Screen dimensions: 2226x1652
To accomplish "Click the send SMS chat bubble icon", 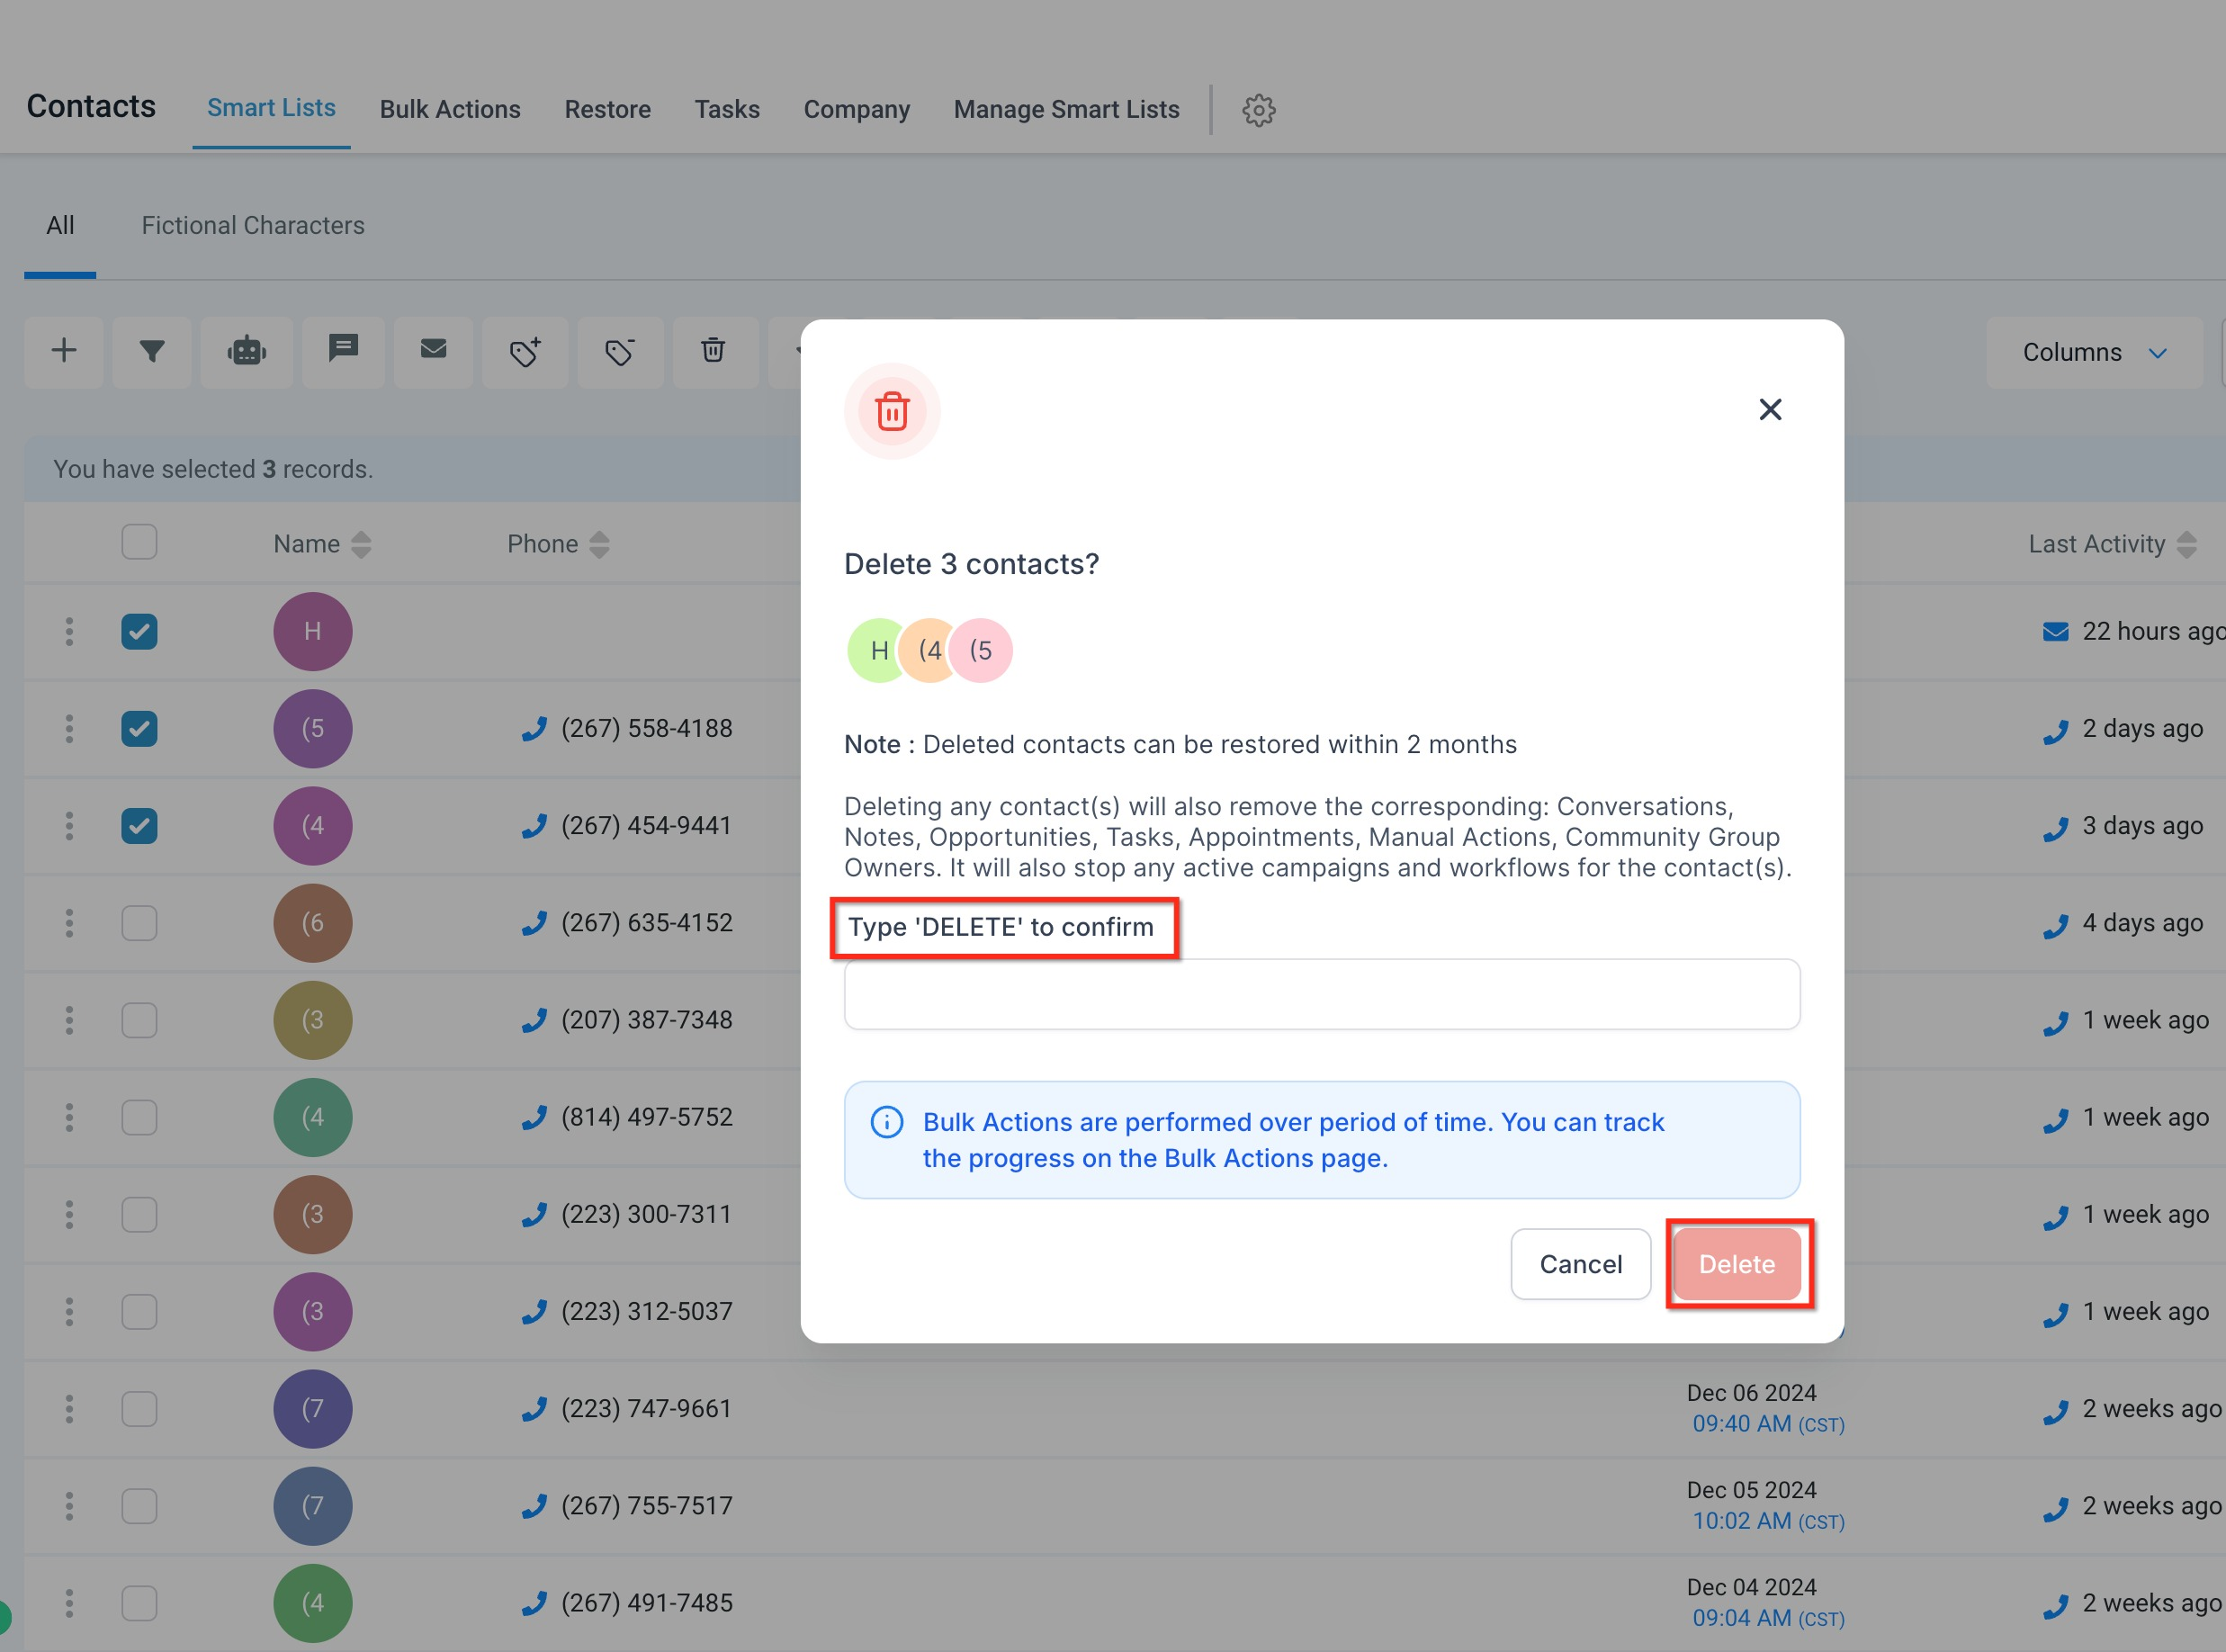I will [x=343, y=351].
